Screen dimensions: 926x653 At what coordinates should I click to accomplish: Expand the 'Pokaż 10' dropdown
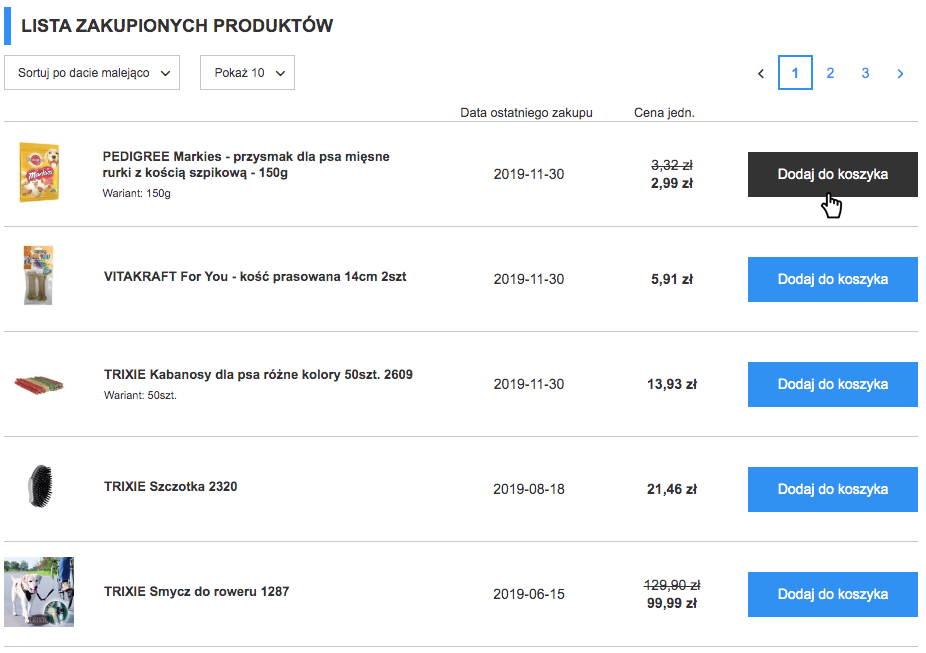(x=247, y=73)
